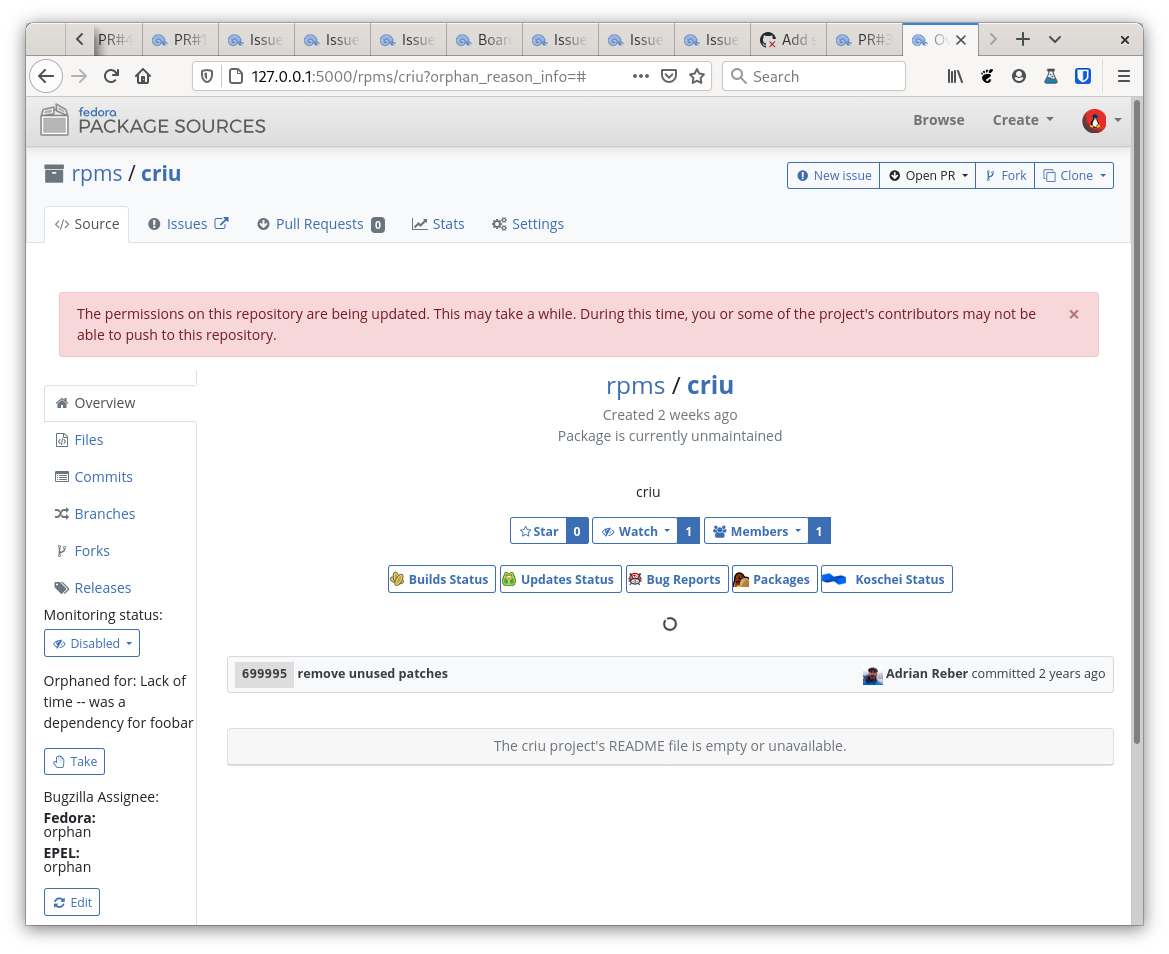Open Updates Status link
1169x954 pixels.
click(x=561, y=579)
